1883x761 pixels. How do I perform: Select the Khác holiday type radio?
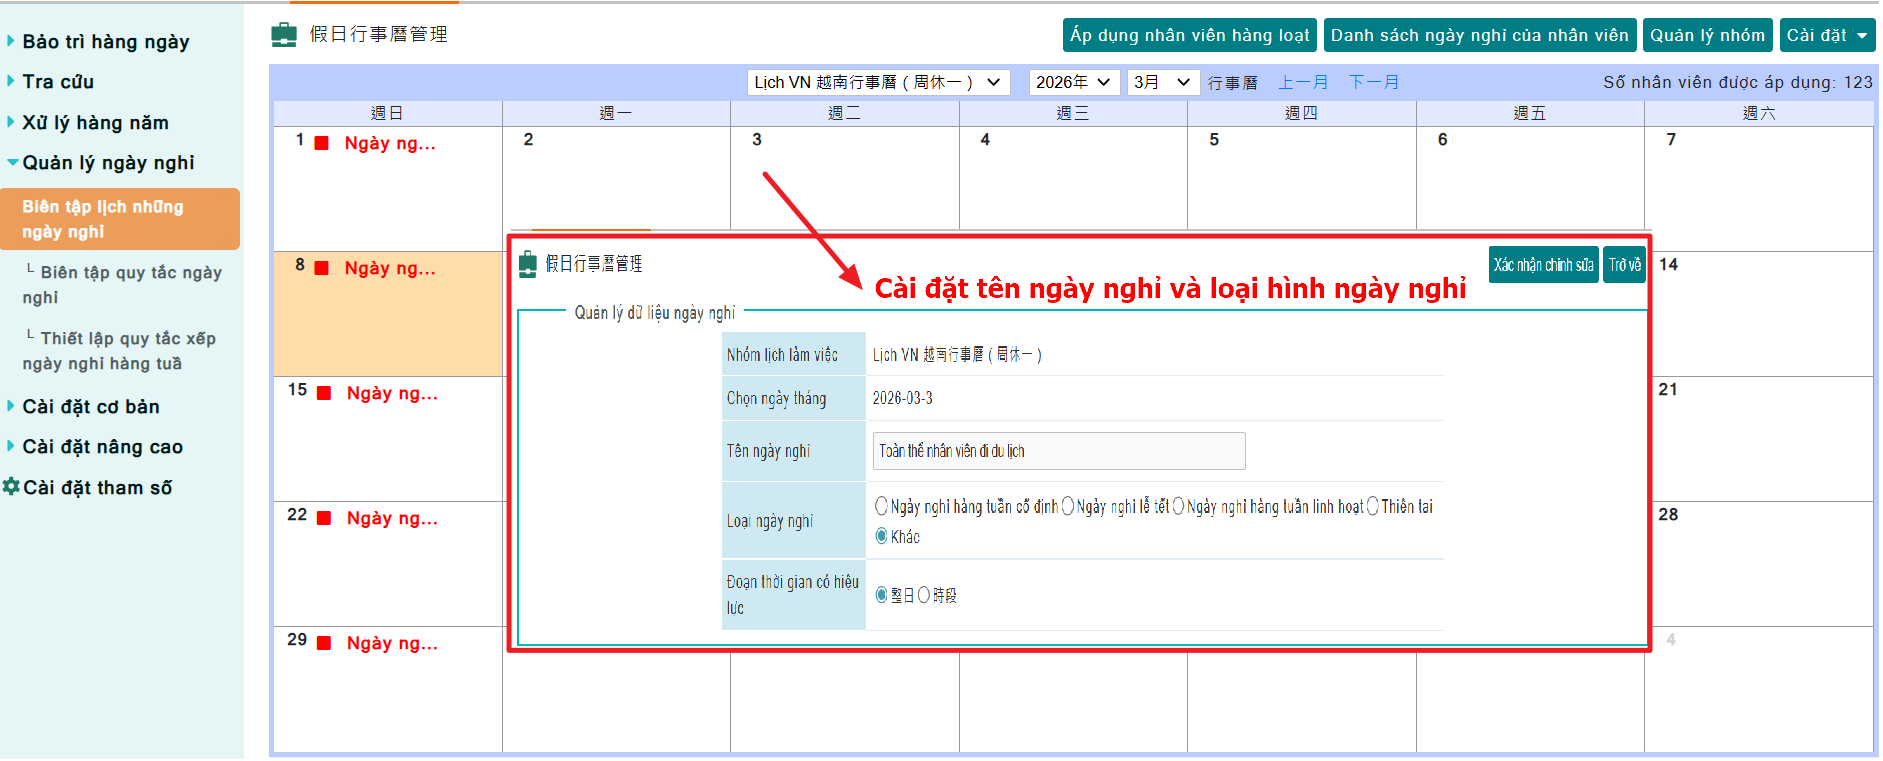pos(881,536)
